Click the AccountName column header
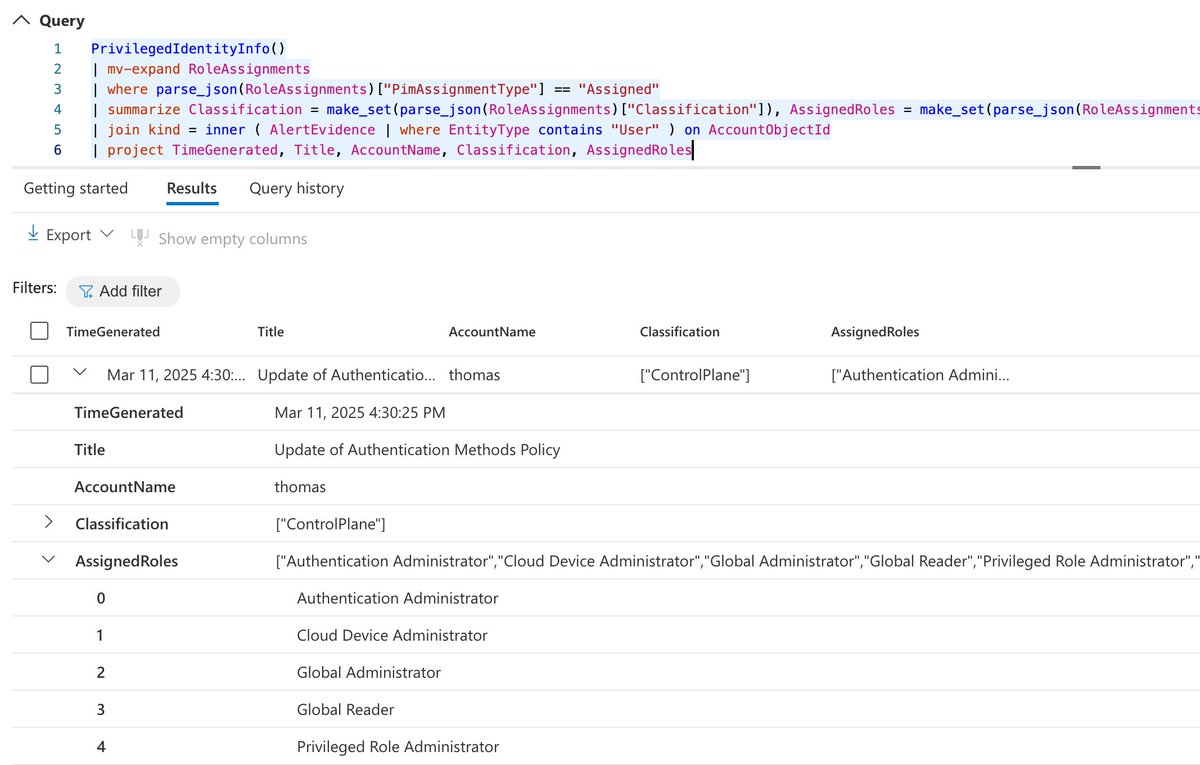Viewport: 1200px width, 765px height. pos(491,331)
